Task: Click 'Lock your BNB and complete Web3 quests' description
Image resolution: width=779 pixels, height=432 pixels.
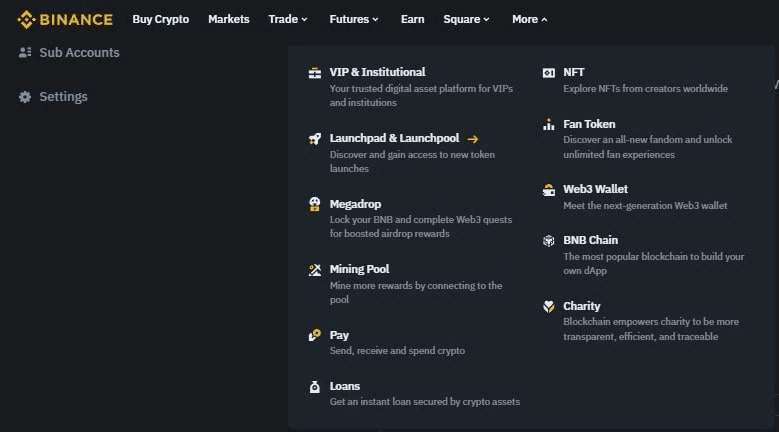Action: pos(421,226)
